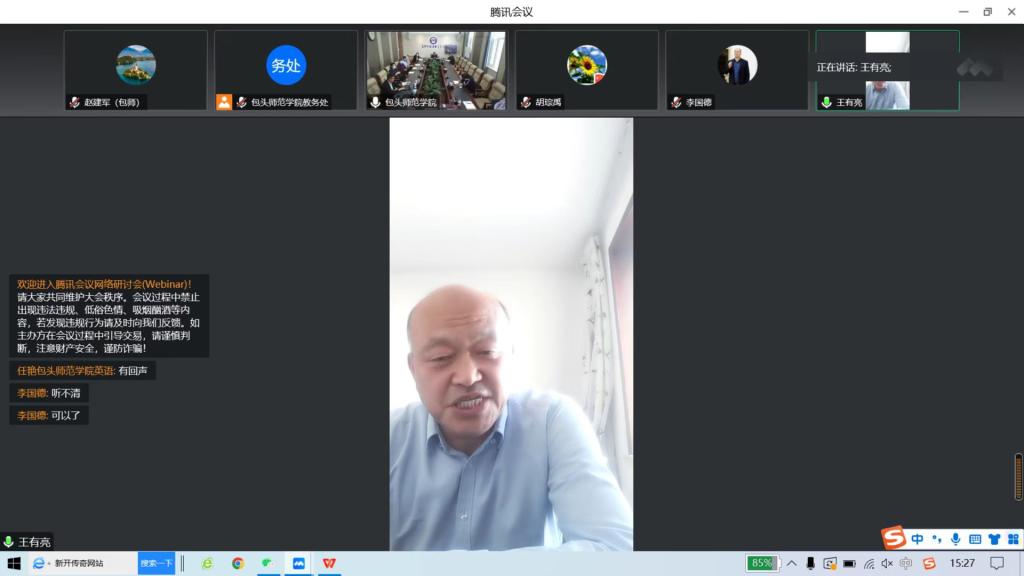
Task: Toggle the Sogou punctuation mode button
Action: 936,539
